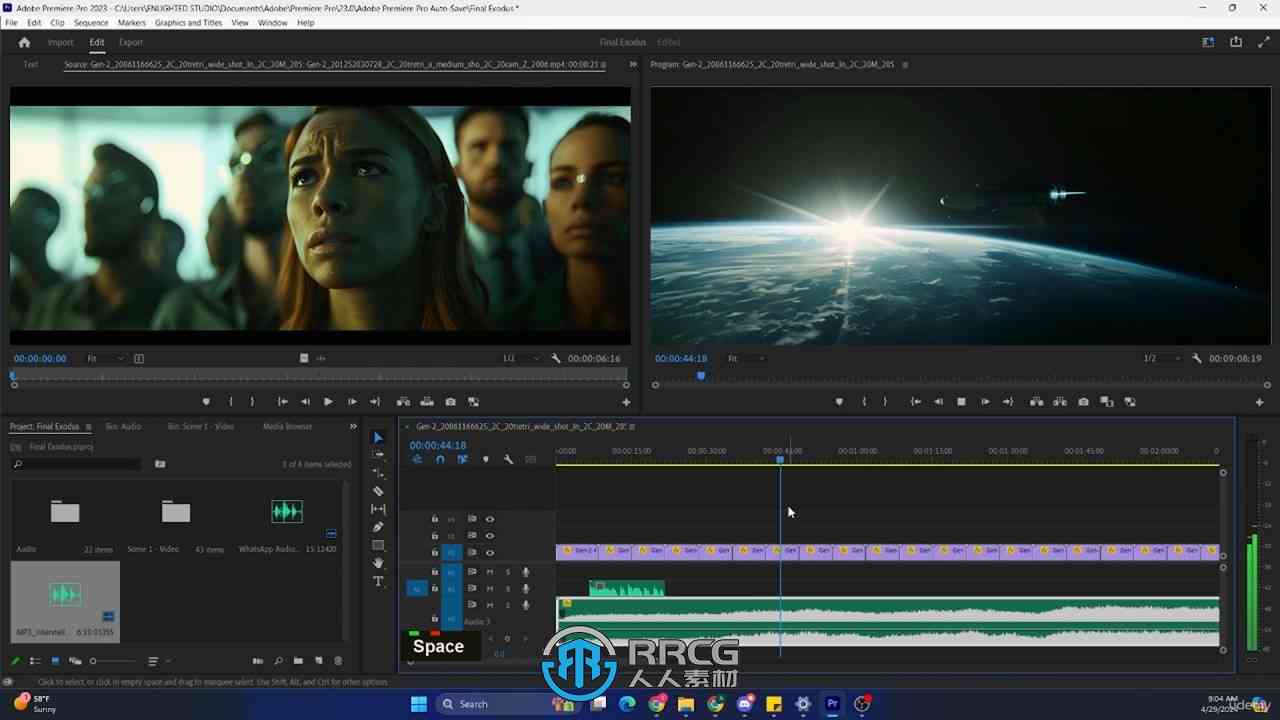This screenshot has height=720, width=1280.
Task: Select the Slip tool
Action: [x=378, y=509]
